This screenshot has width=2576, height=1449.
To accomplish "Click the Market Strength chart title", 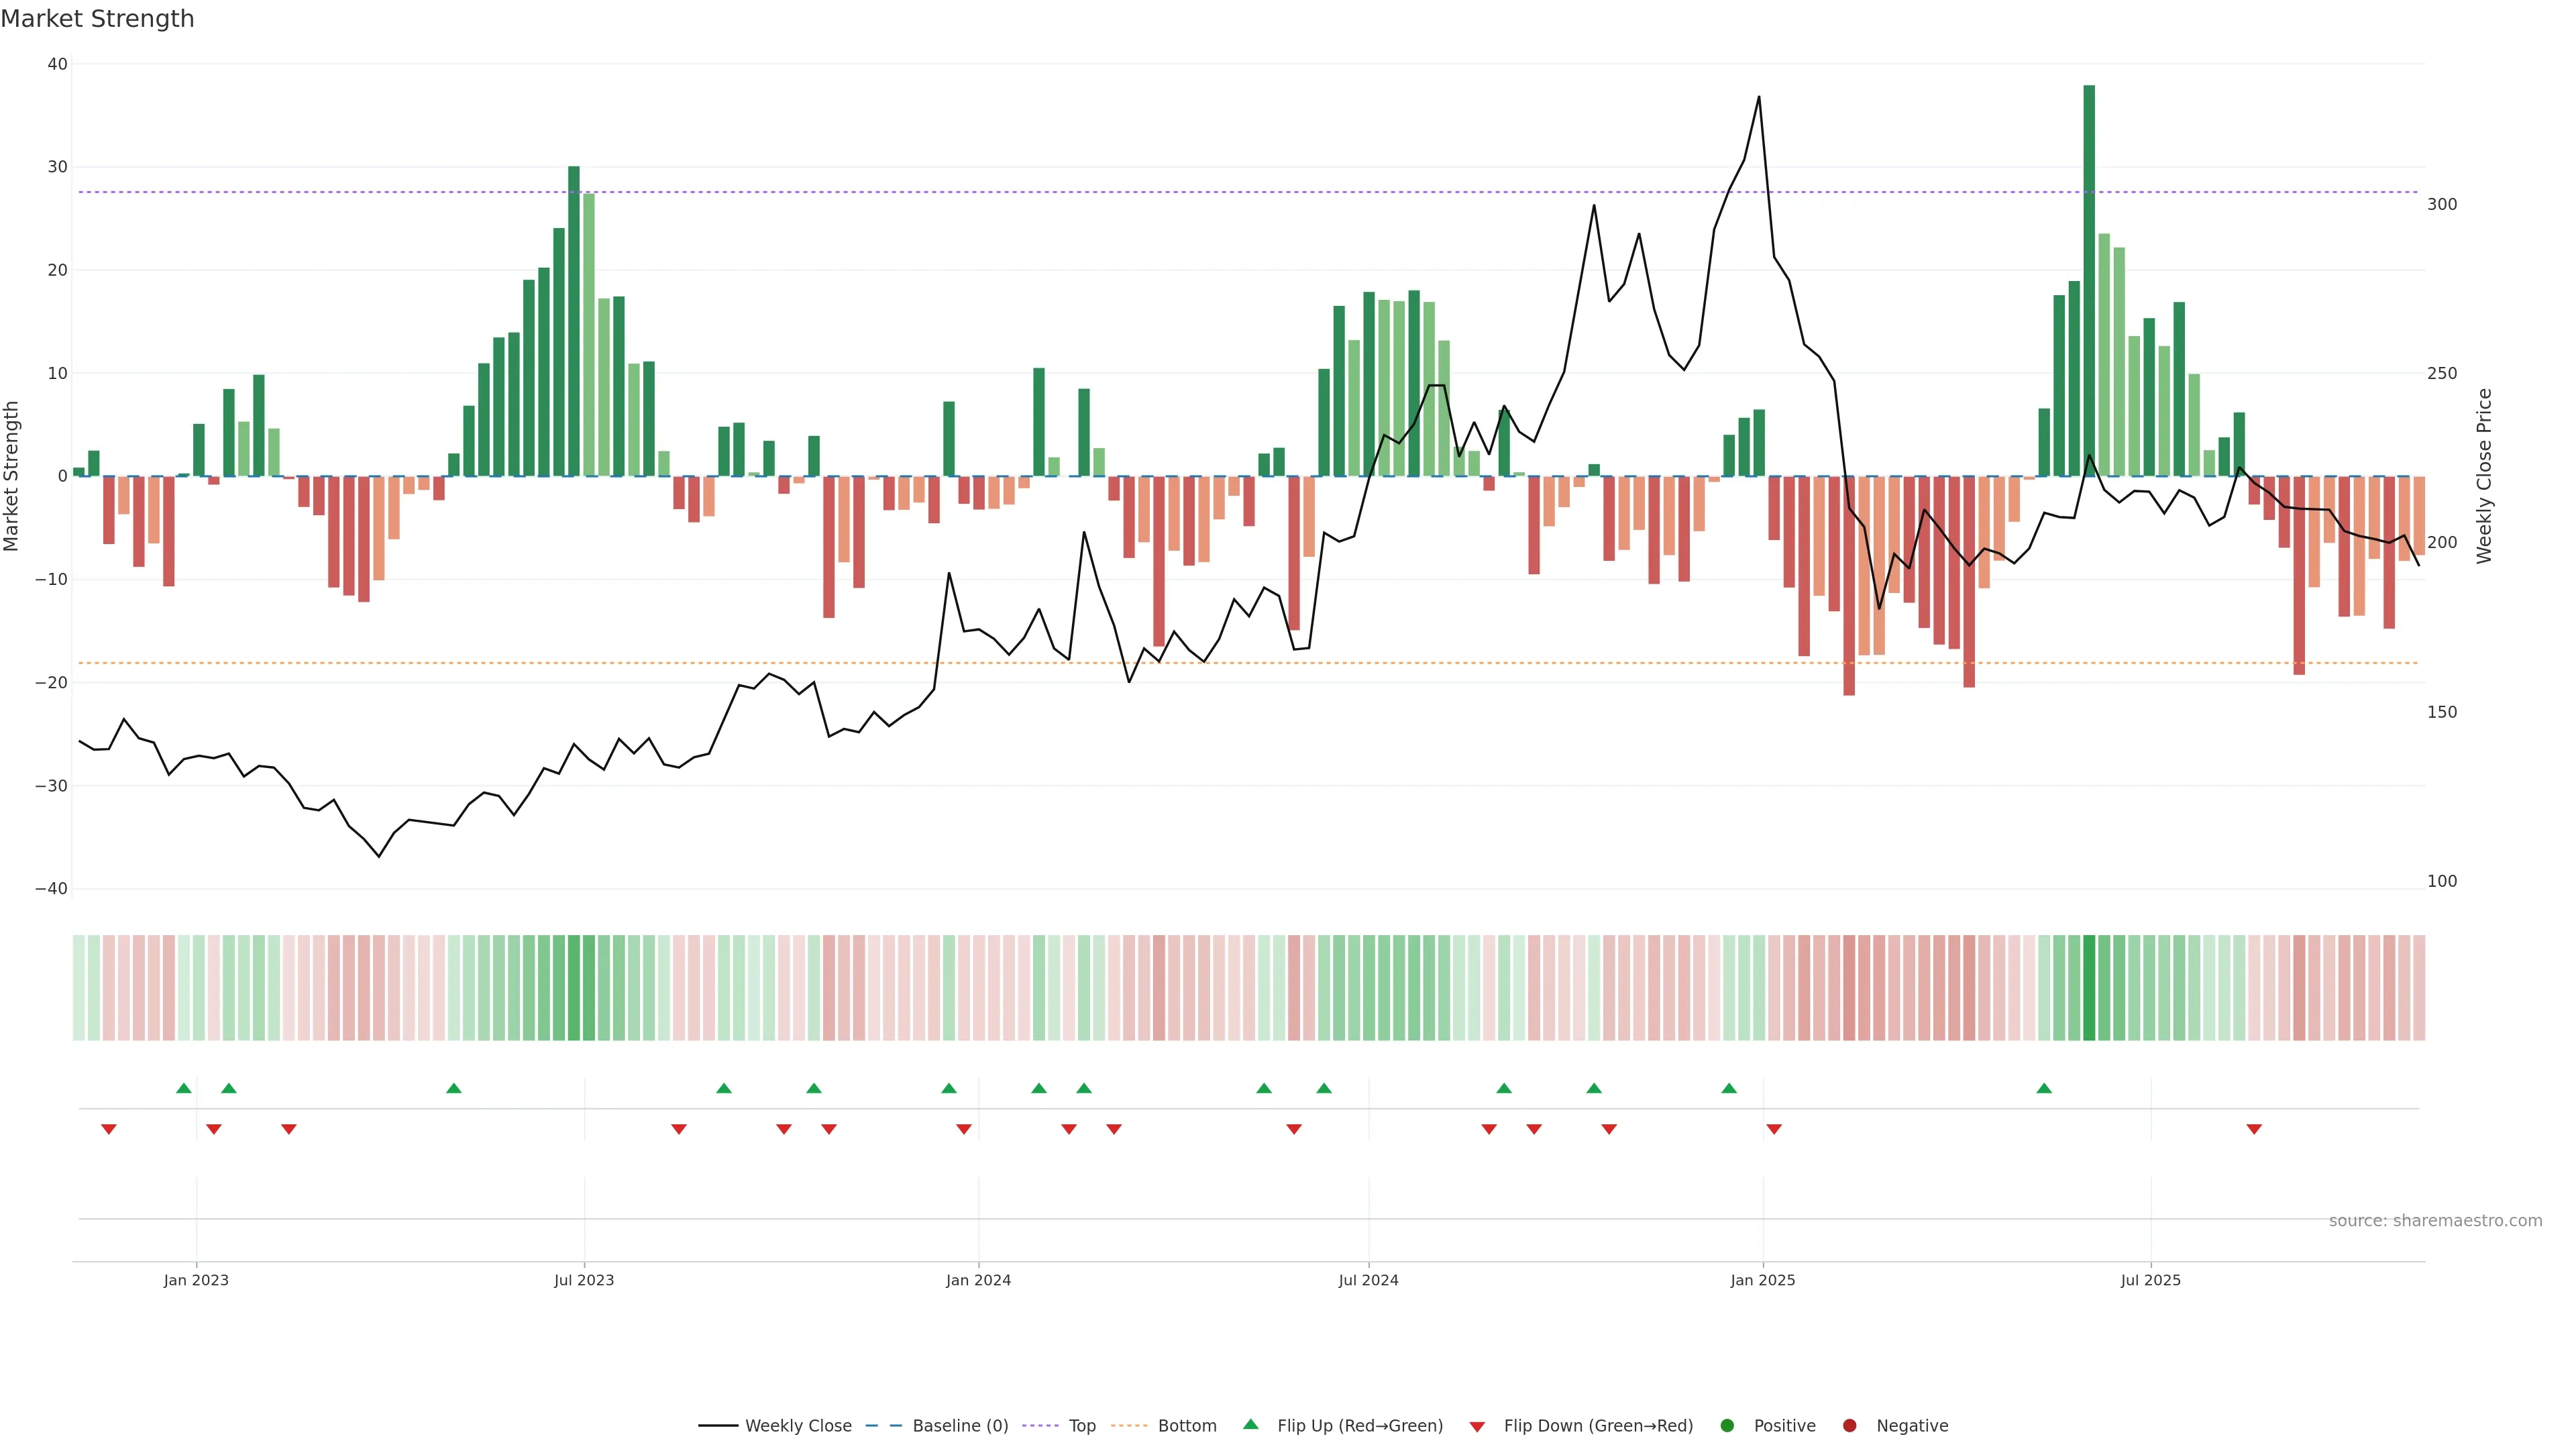I will (97, 19).
